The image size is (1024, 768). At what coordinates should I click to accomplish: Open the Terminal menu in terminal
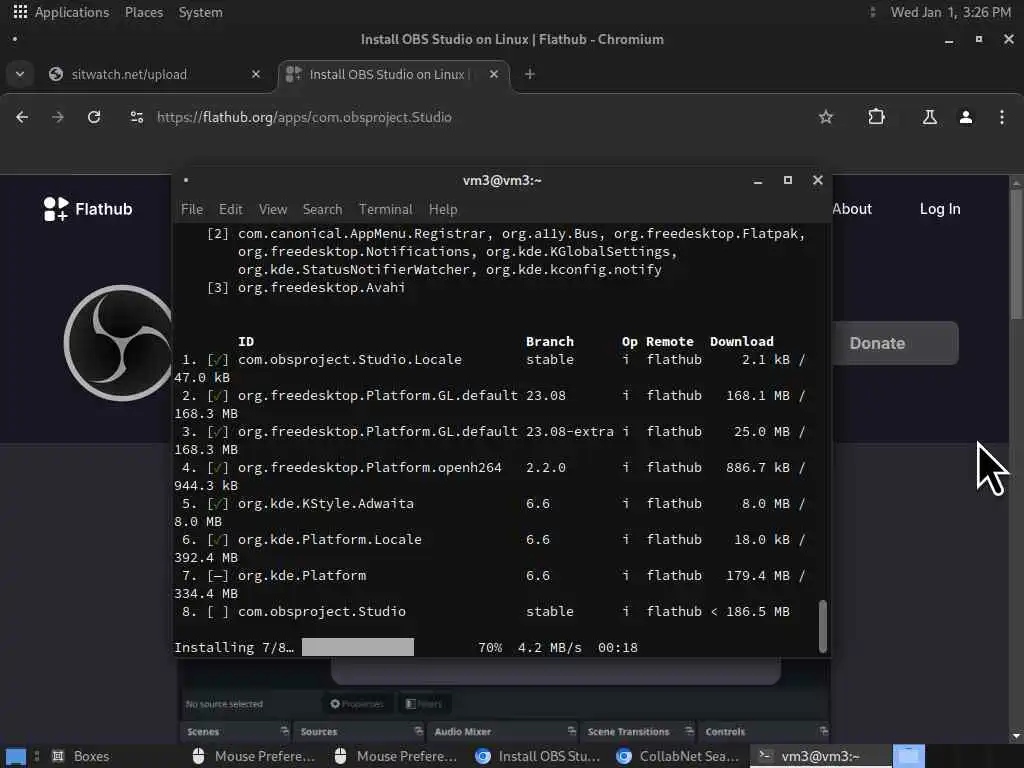point(386,209)
